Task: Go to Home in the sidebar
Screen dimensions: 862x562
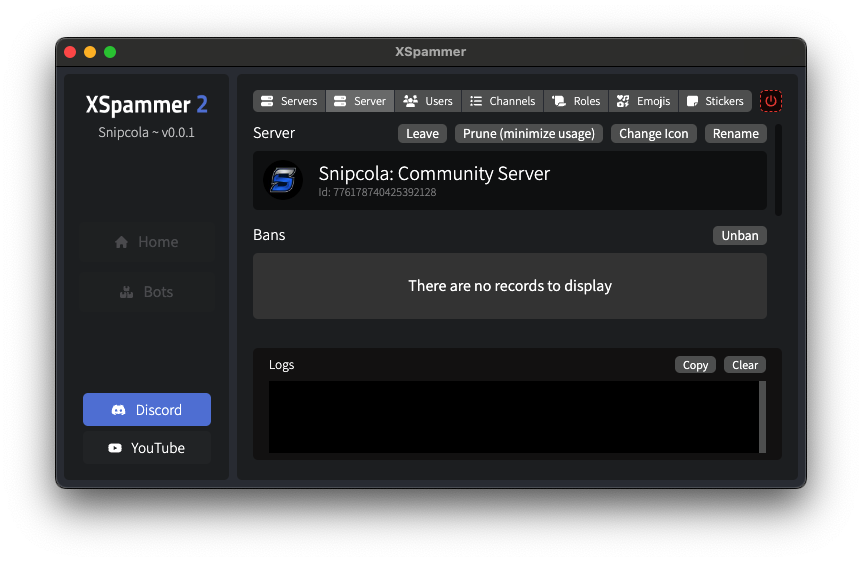Action: point(147,242)
